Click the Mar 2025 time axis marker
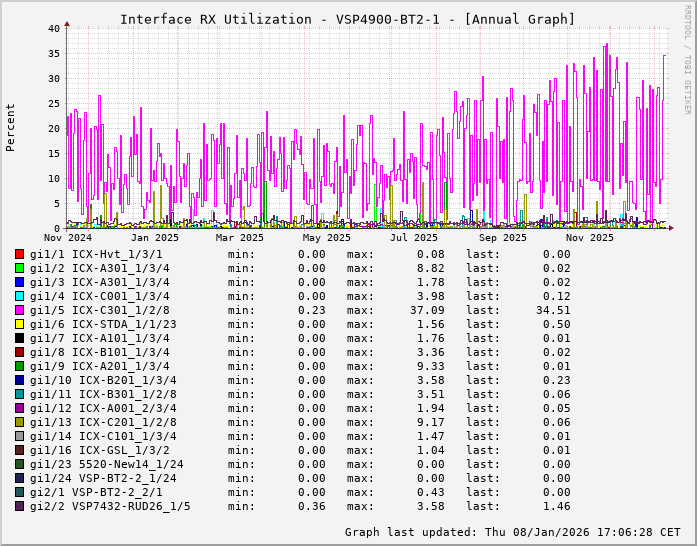Screen dimensions: 697x546 (240, 238)
